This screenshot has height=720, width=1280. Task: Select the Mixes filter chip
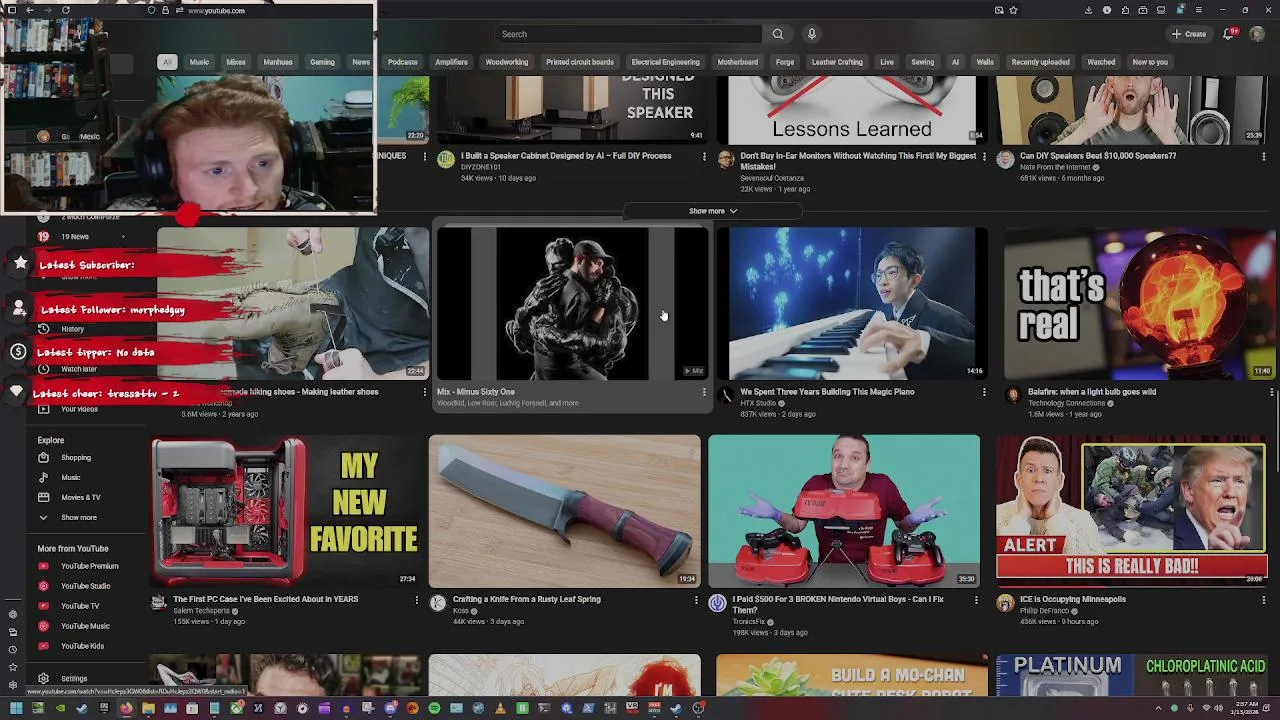236,62
